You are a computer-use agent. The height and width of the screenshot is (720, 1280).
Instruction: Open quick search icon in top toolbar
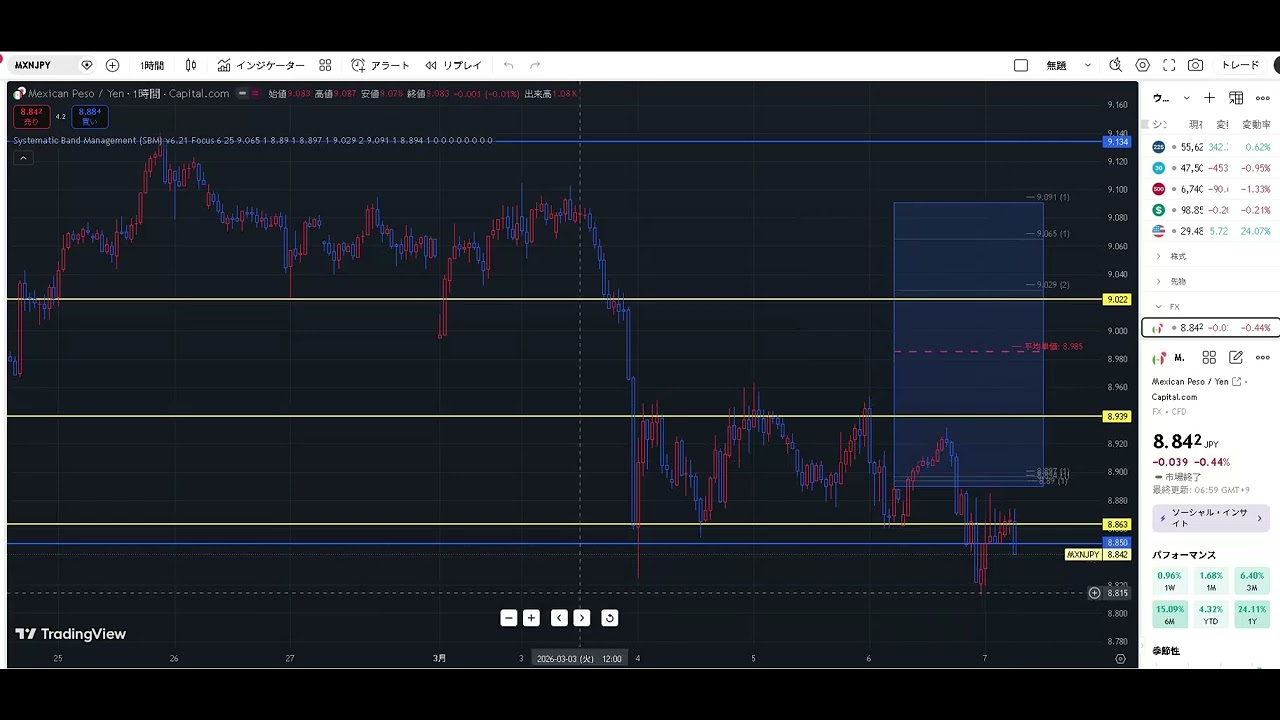point(1116,65)
